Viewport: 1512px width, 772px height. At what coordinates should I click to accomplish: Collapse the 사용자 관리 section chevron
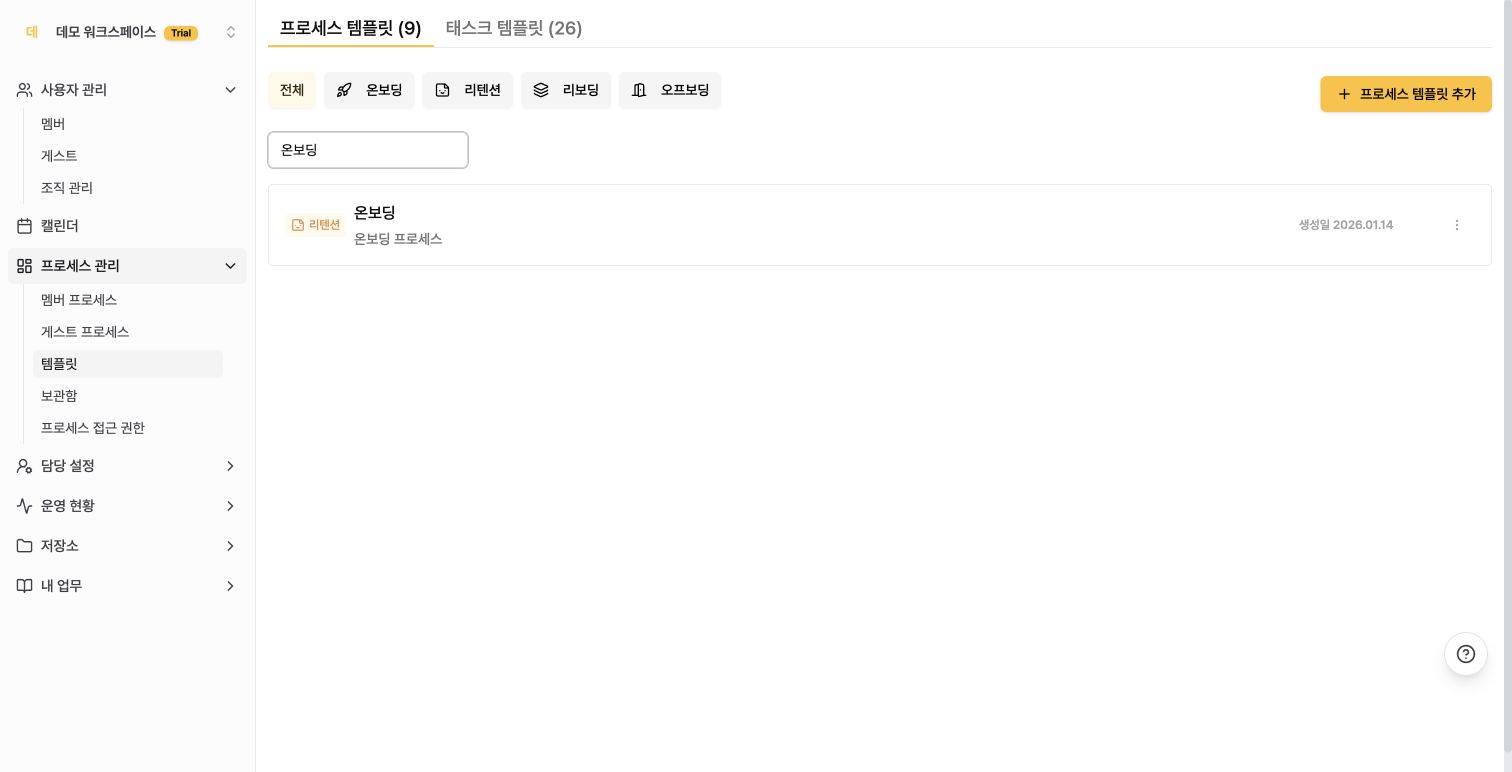tap(230, 90)
